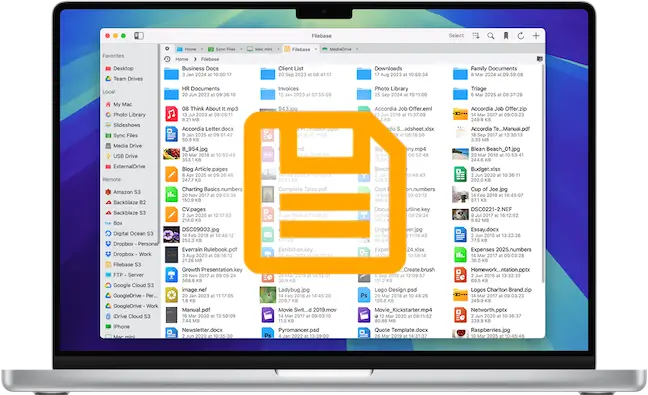Screen dimensions: 648x395
Task: Select the Ladybug.jpg thumbnail
Action: 268,295
